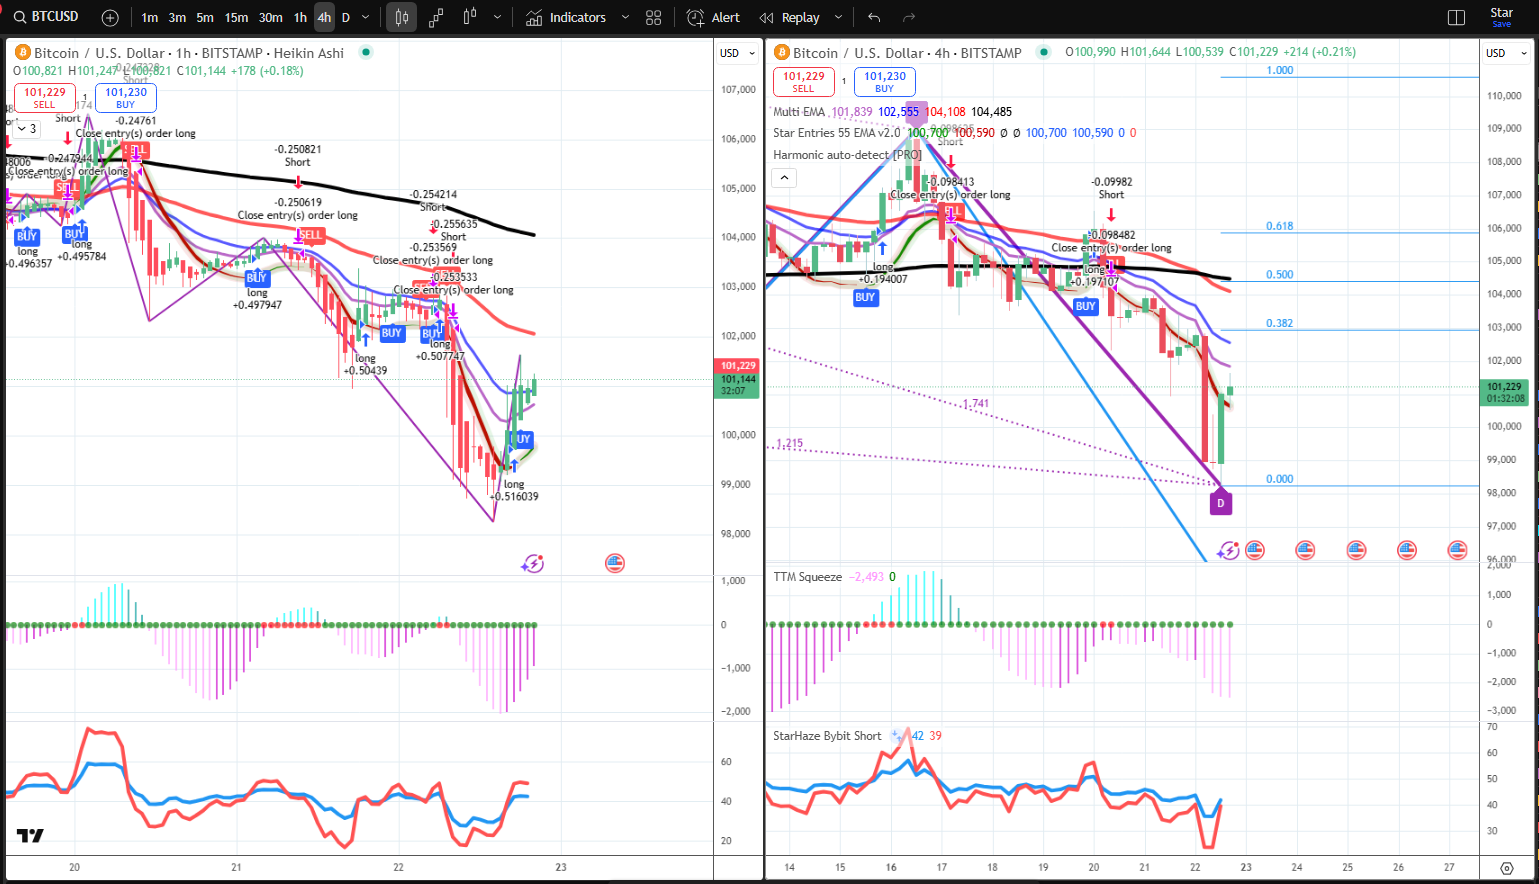Click the redo arrow icon
The width and height of the screenshot is (1539, 884).
pyautogui.click(x=909, y=18)
